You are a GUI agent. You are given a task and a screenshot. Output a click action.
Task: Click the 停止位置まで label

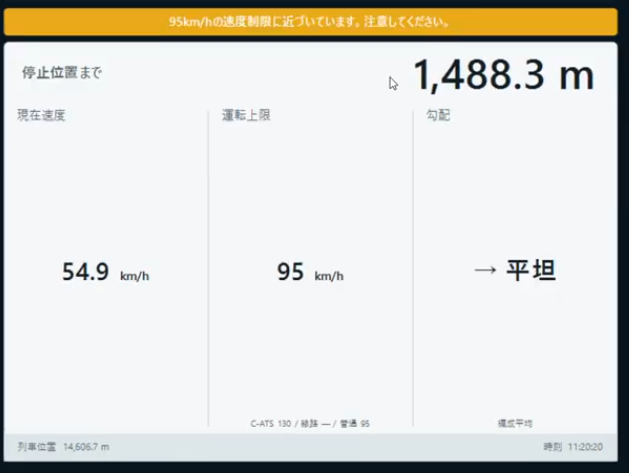click(x=62, y=73)
